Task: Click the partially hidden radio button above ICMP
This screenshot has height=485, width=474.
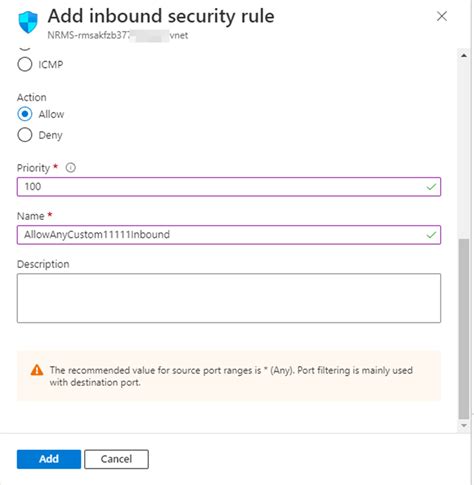Action: pyautogui.click(x=25, y=49)
